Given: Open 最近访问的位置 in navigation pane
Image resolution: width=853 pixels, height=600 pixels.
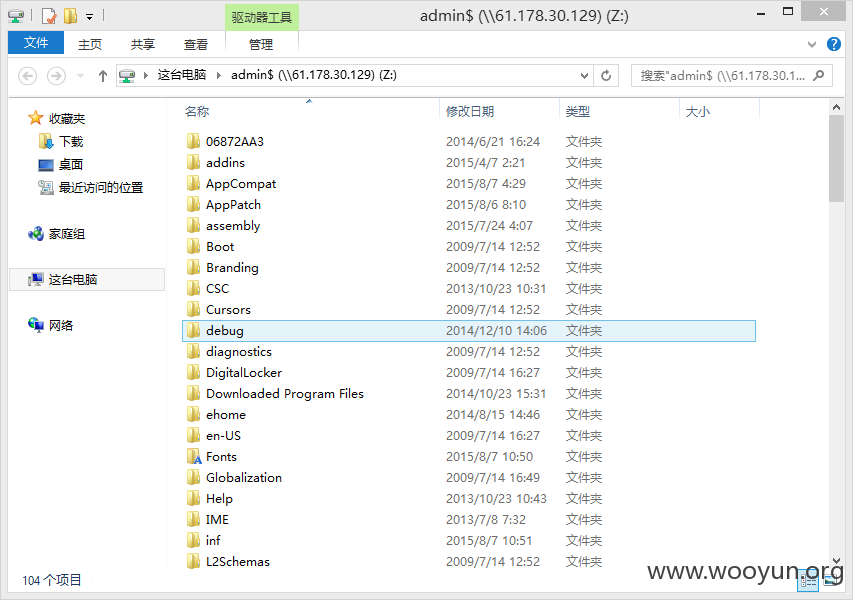Looking at the screenshot, I should 101,187.
